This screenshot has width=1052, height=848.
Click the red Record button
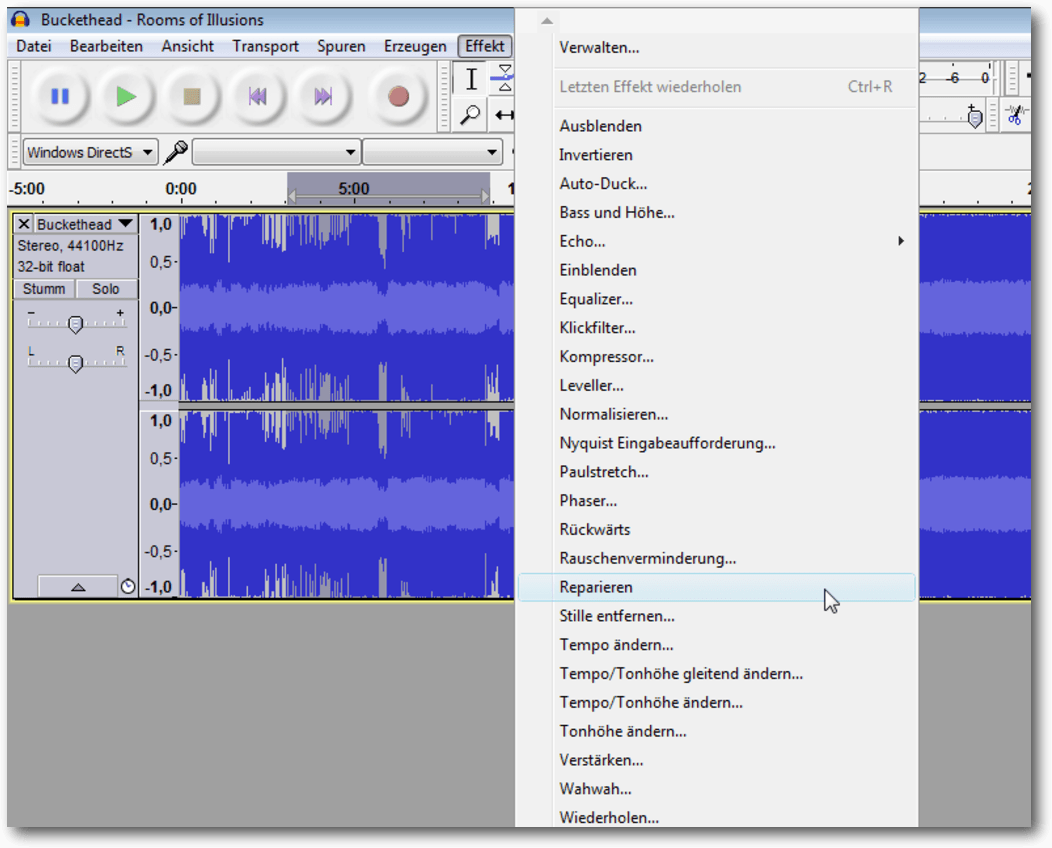(398, 96)
